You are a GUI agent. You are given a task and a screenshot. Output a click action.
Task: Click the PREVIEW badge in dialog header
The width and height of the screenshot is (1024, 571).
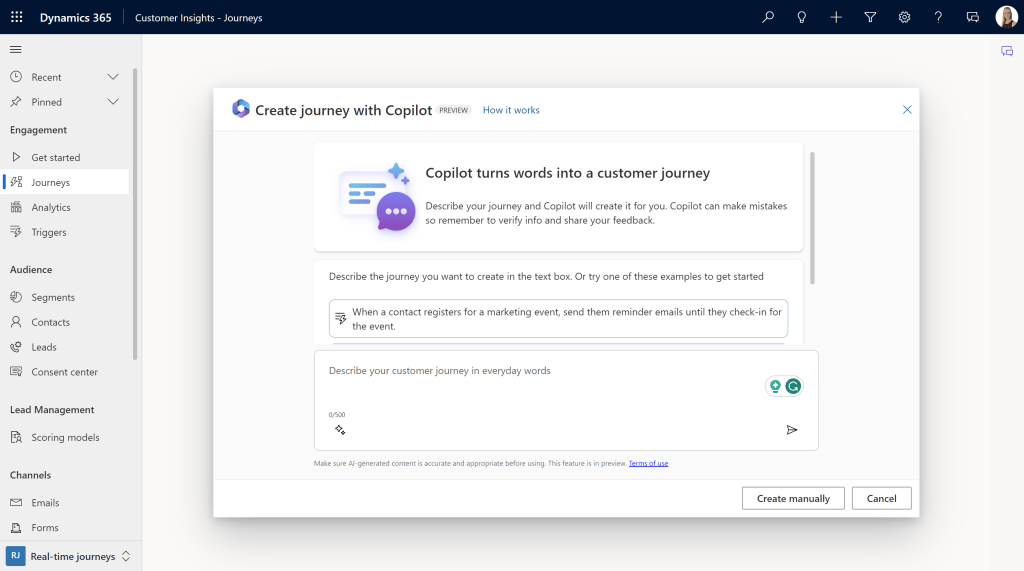pos(453,110)
